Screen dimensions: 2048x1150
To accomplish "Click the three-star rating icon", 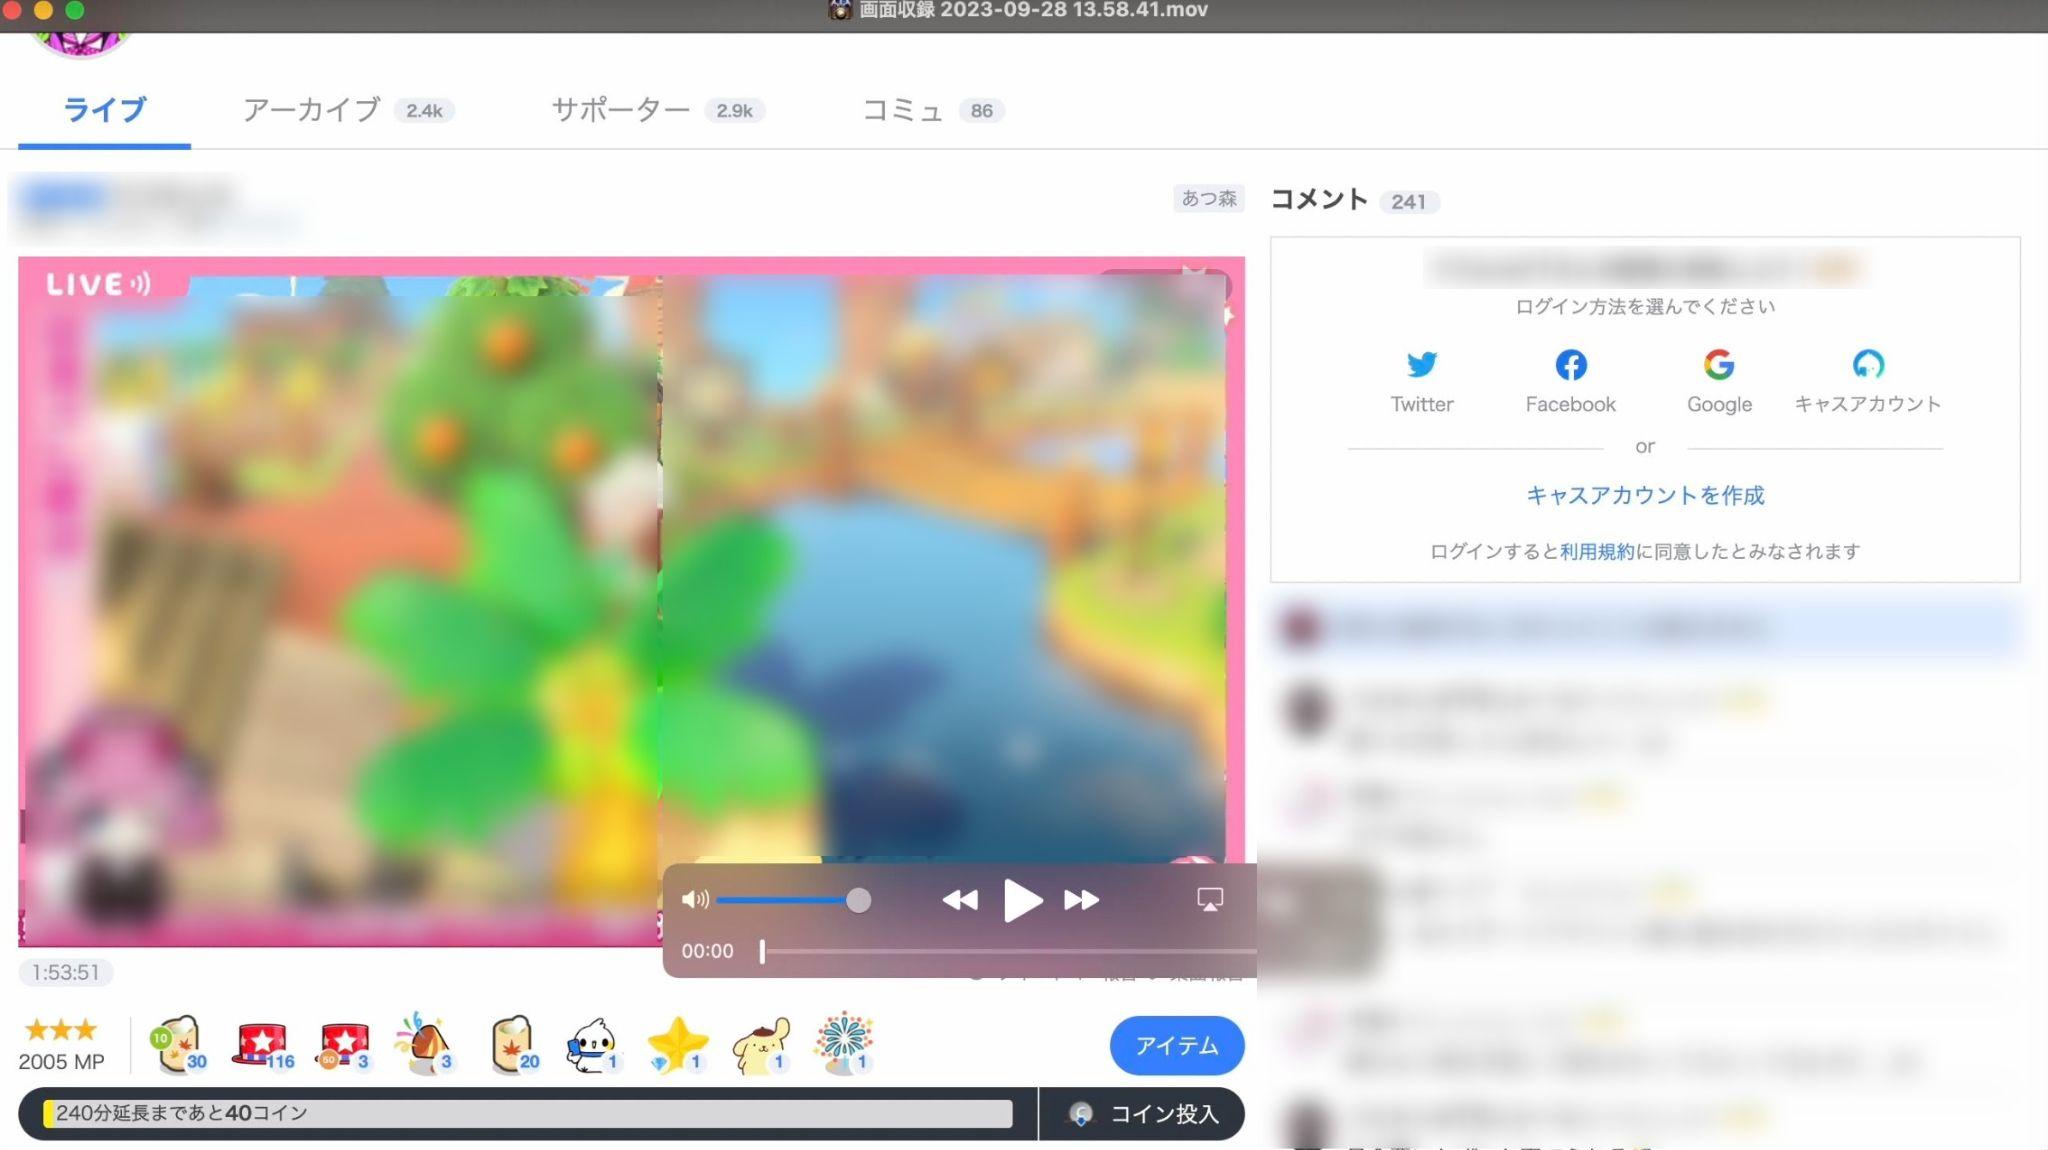I will point(61,1029).
